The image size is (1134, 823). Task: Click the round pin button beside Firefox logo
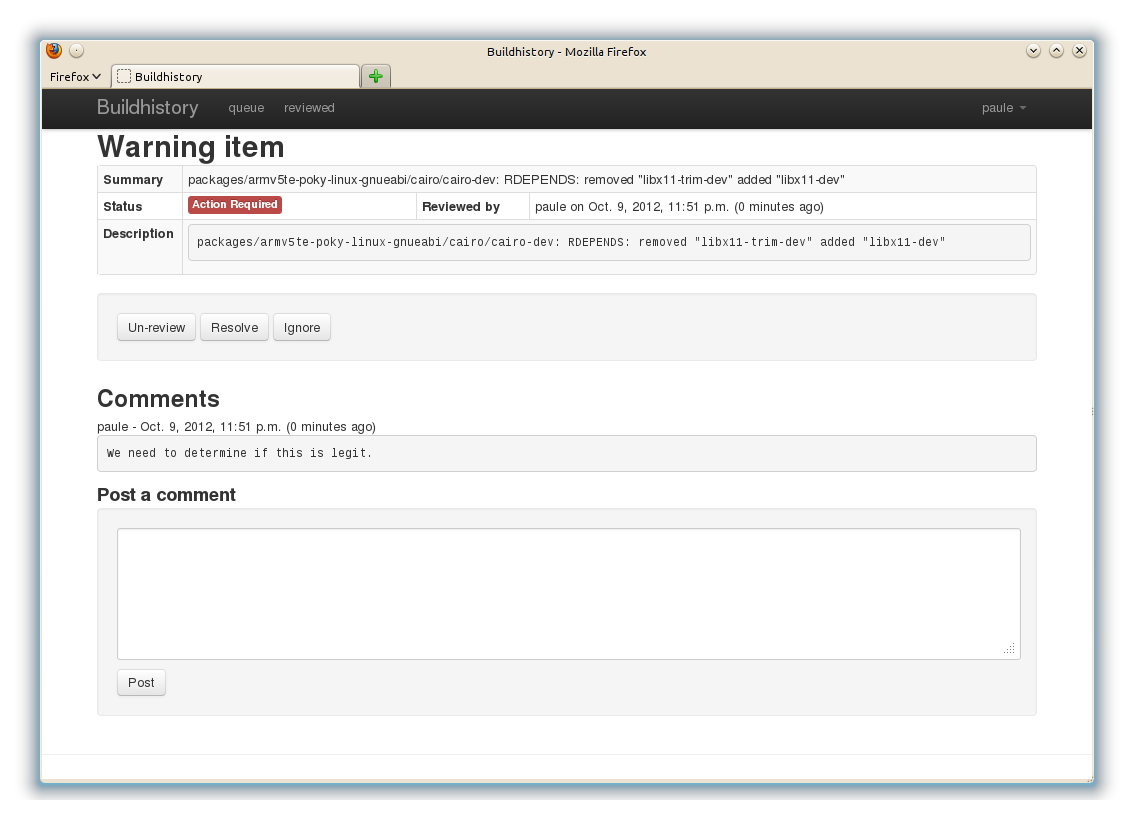point(77,51)
